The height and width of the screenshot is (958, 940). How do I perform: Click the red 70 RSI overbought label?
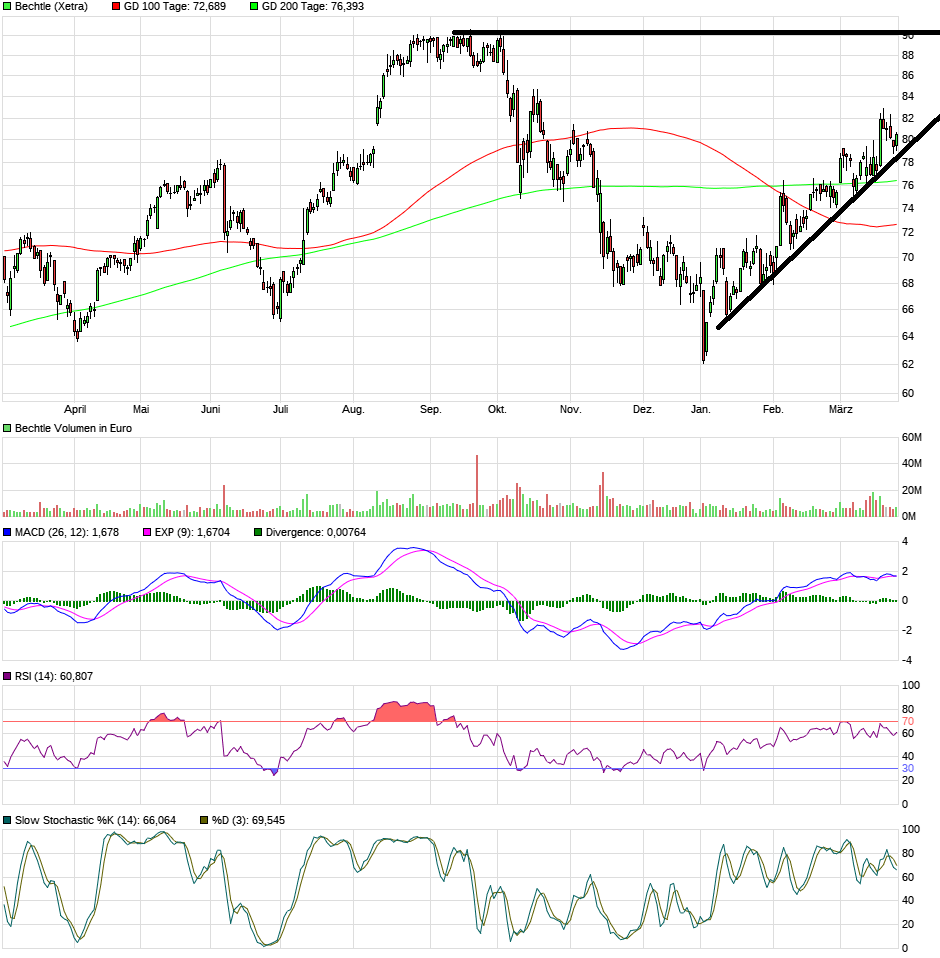pyautogui.click(x=908, y=722)
